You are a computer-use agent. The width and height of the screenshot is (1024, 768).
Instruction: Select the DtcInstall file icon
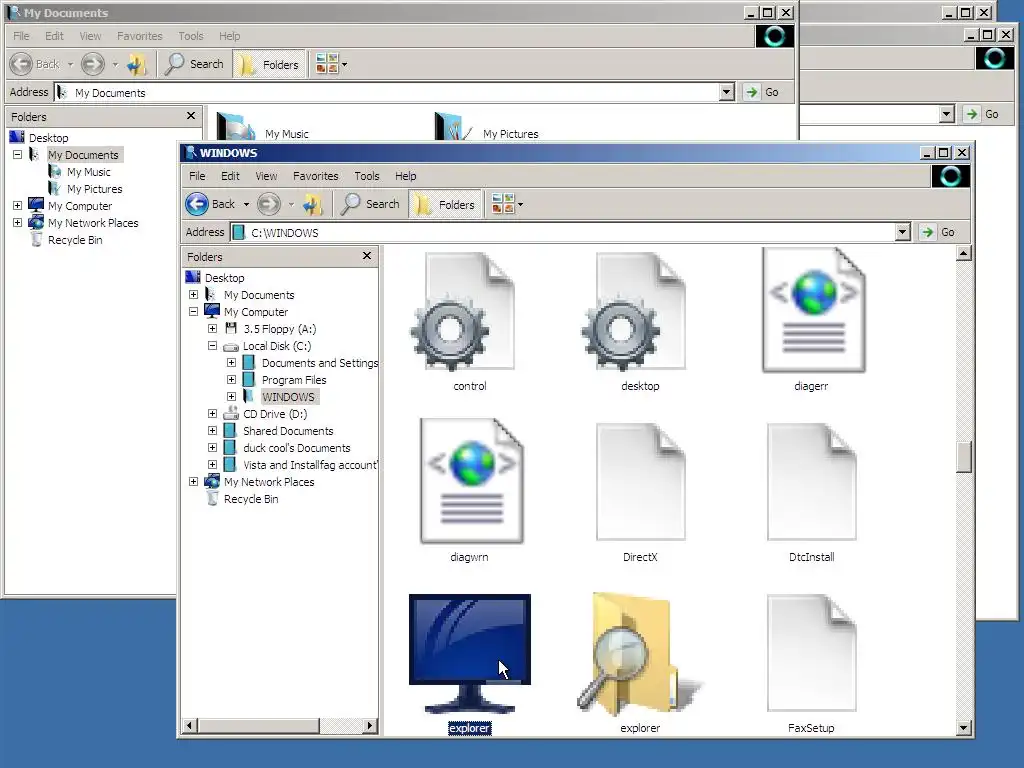point(812,482)
